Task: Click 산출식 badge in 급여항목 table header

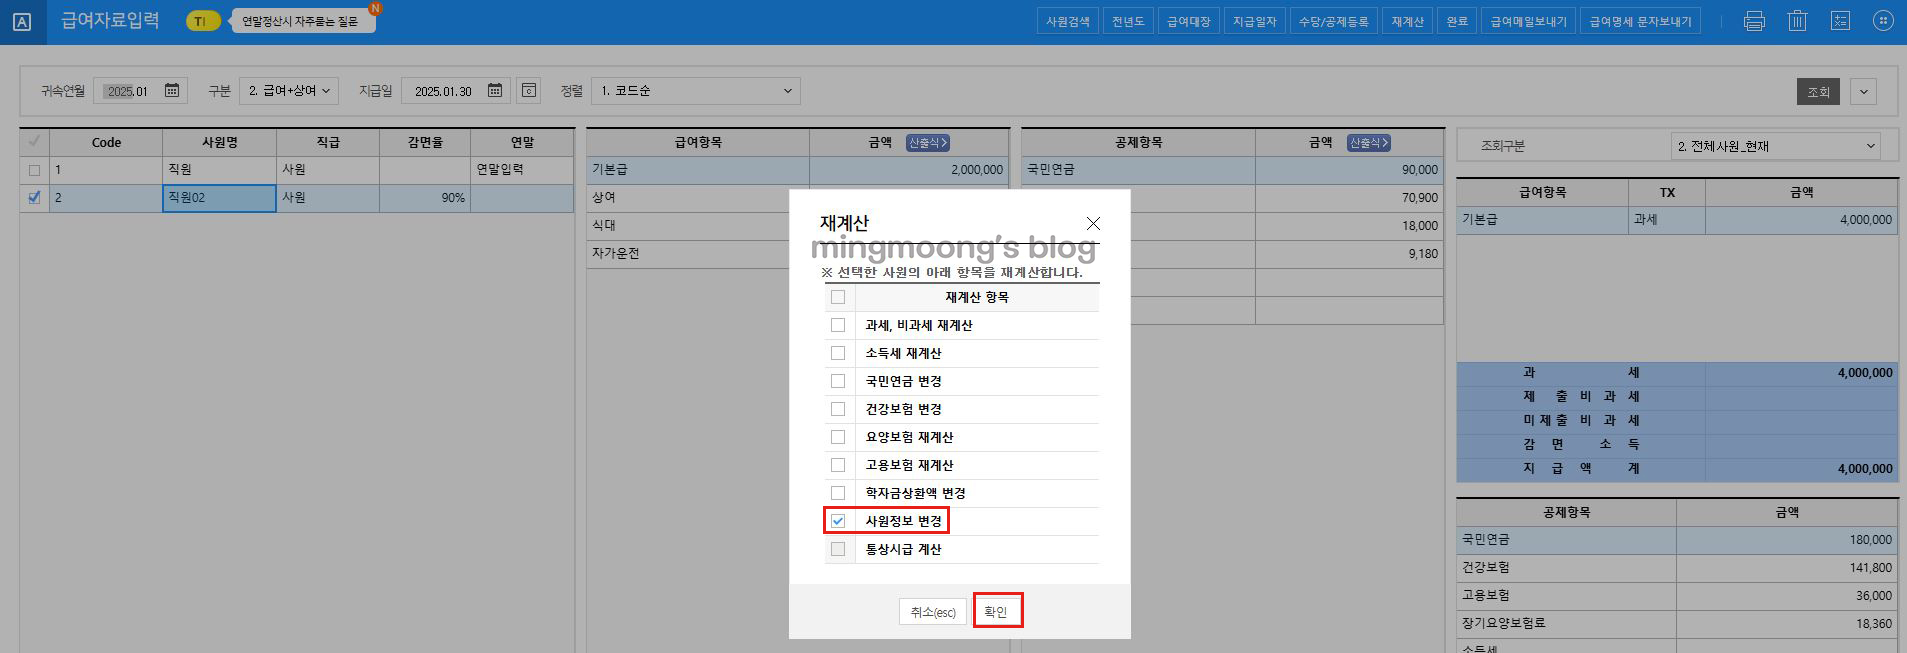Action: click(928, 143)
